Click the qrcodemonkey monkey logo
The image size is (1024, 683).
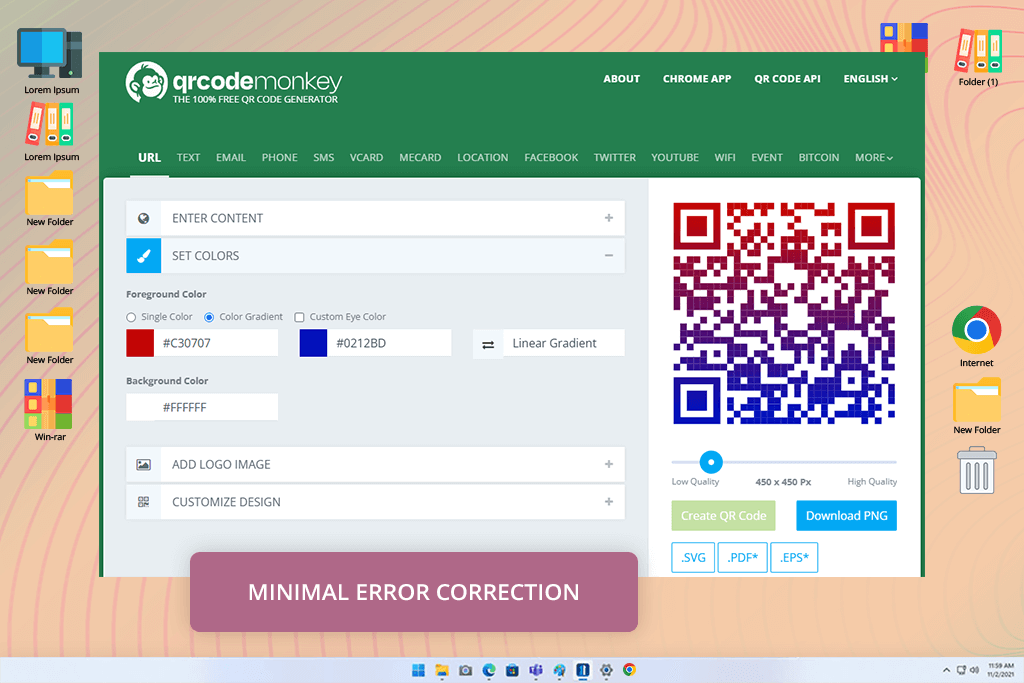[147, 82]
